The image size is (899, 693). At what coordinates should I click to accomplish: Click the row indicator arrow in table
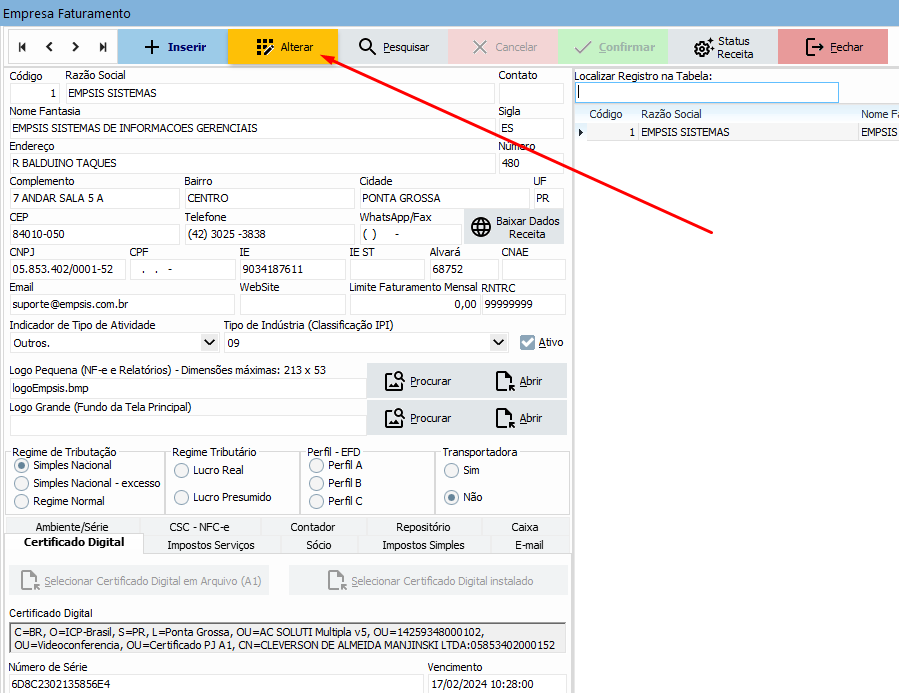click(x=581, y=132)
